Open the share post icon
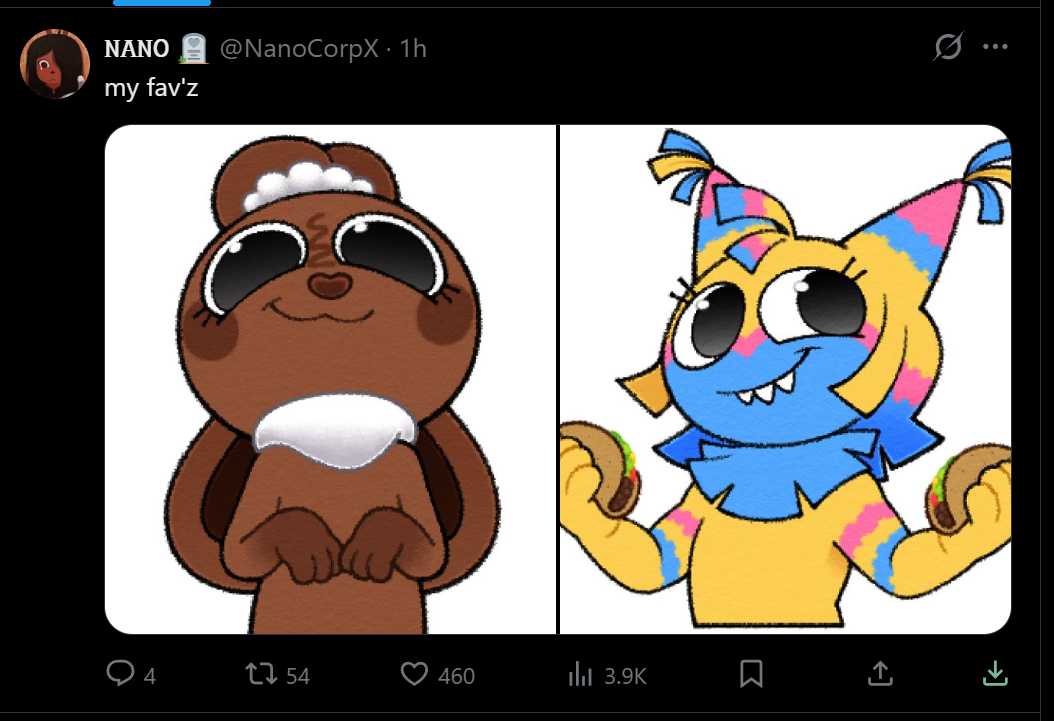 [879, 675]
